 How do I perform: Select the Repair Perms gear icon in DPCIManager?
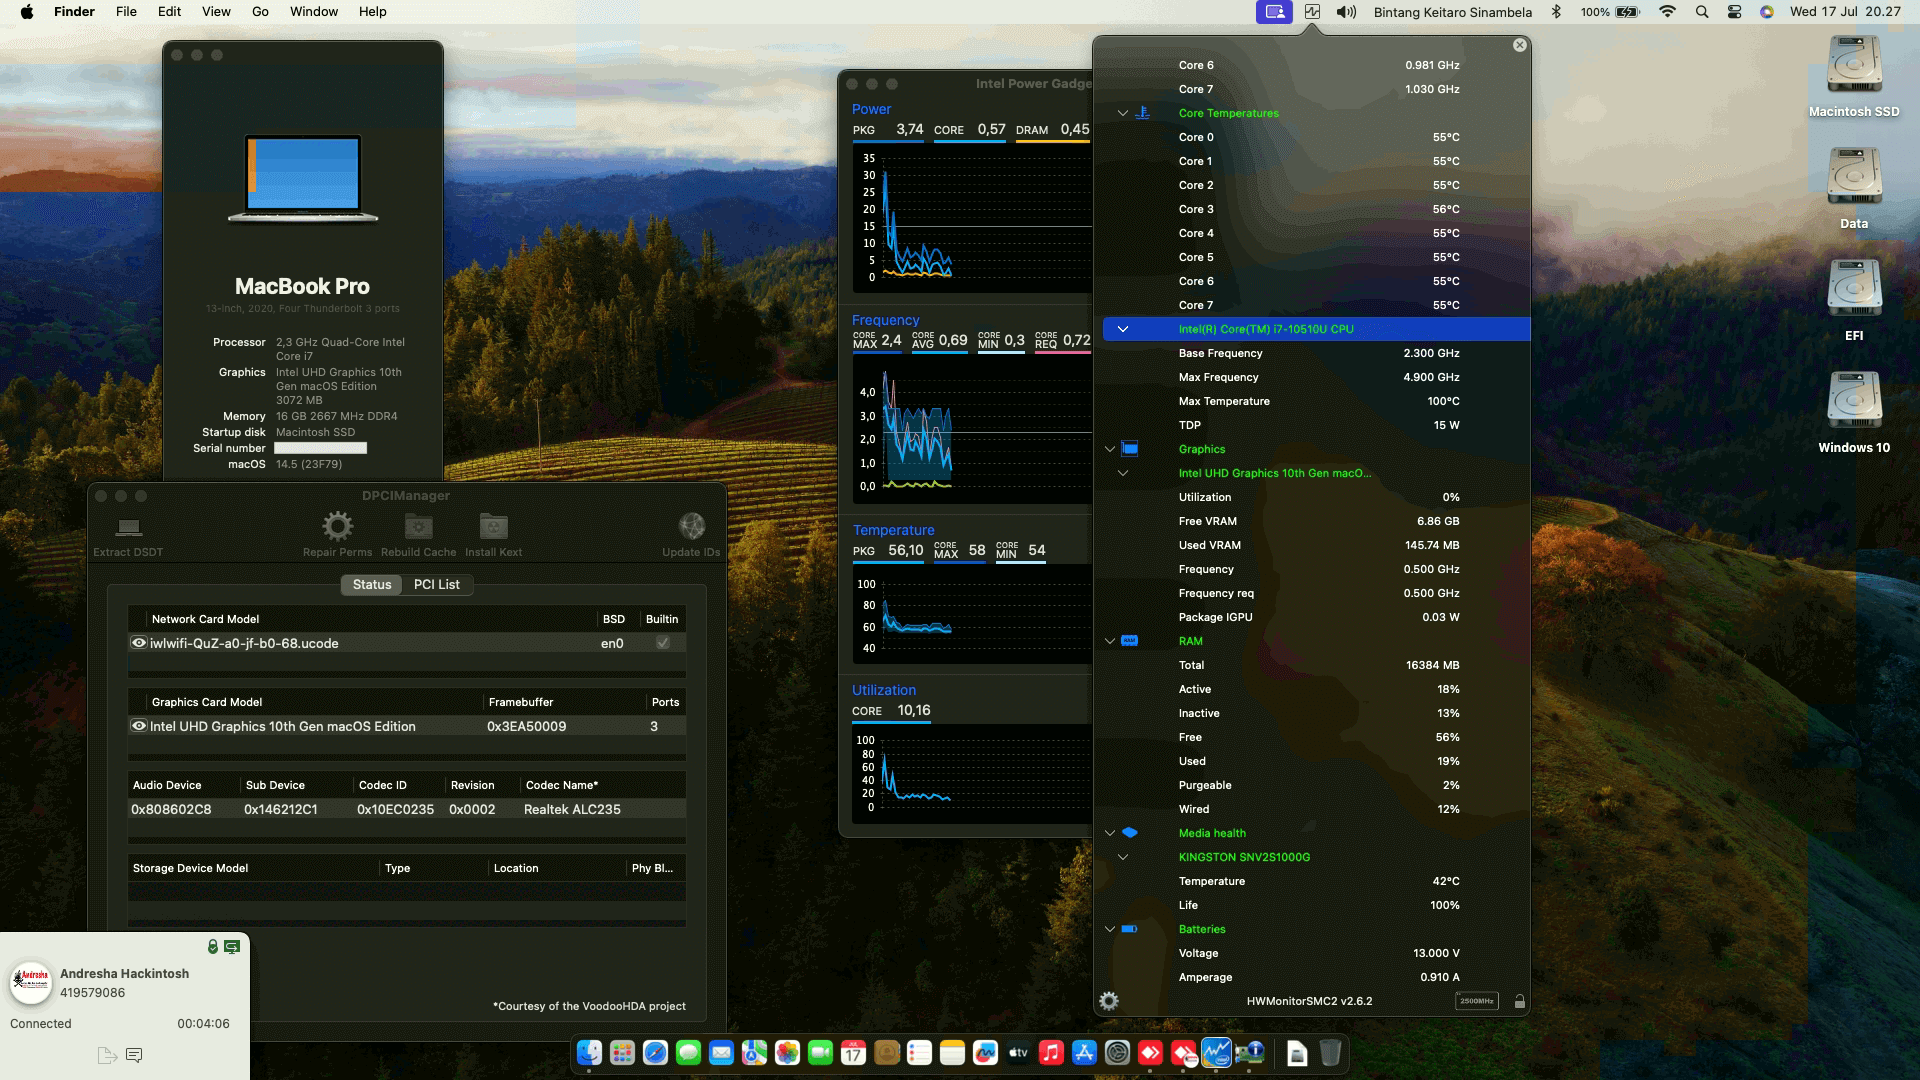(337, 526)
